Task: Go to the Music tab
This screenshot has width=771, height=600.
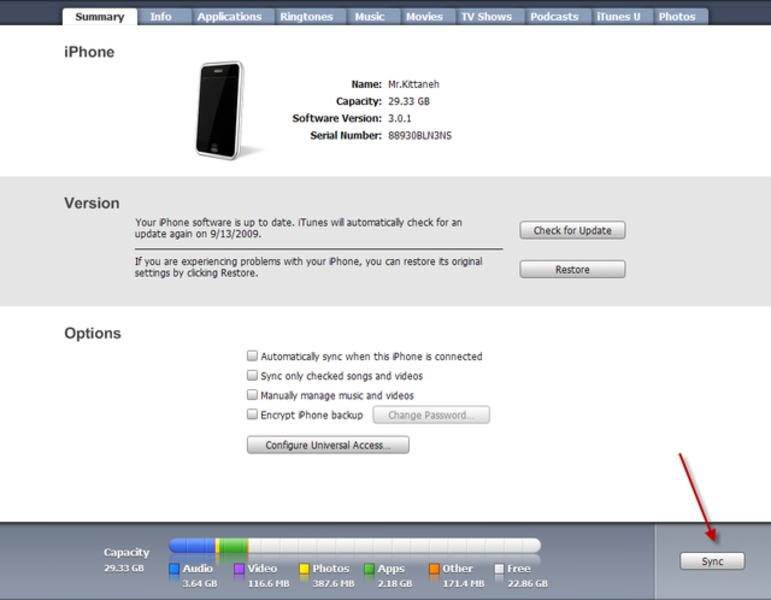Action: 370,17
